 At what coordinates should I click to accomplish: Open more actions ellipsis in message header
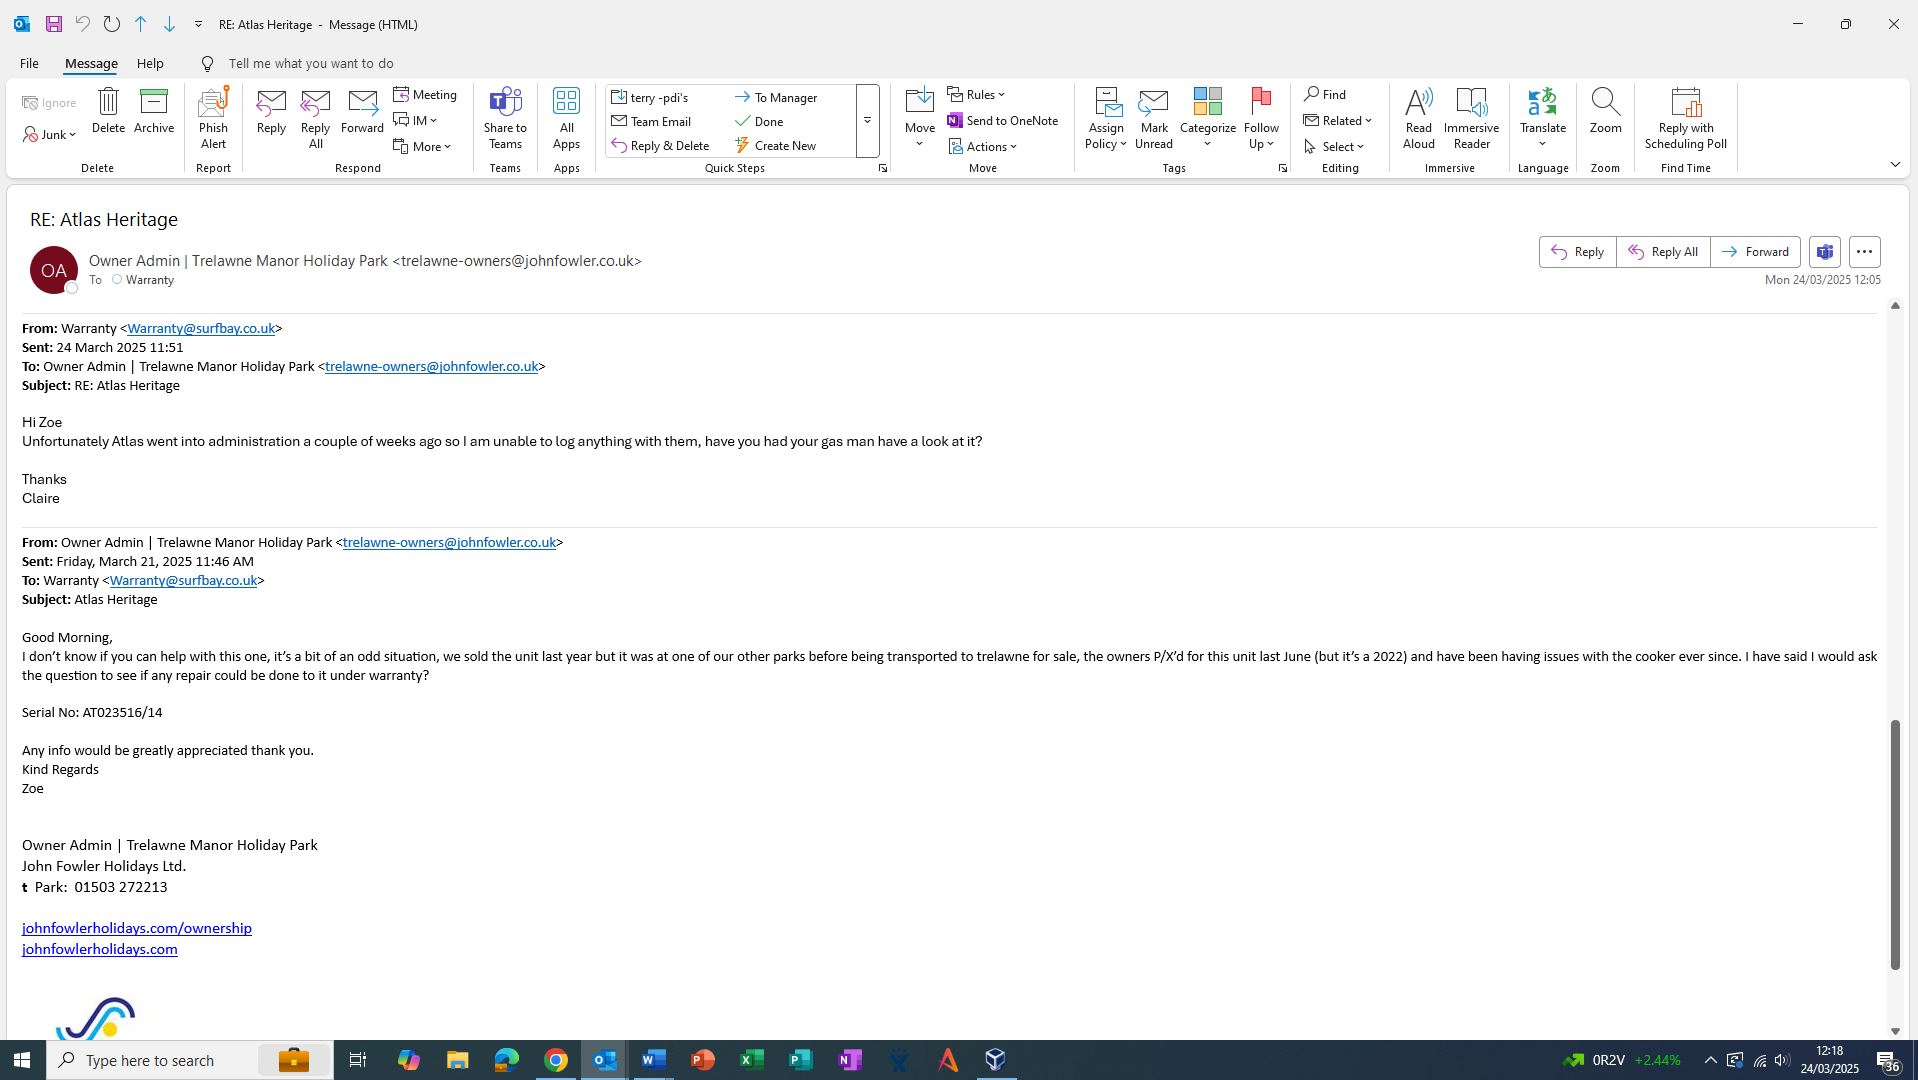click(1864, 252)
